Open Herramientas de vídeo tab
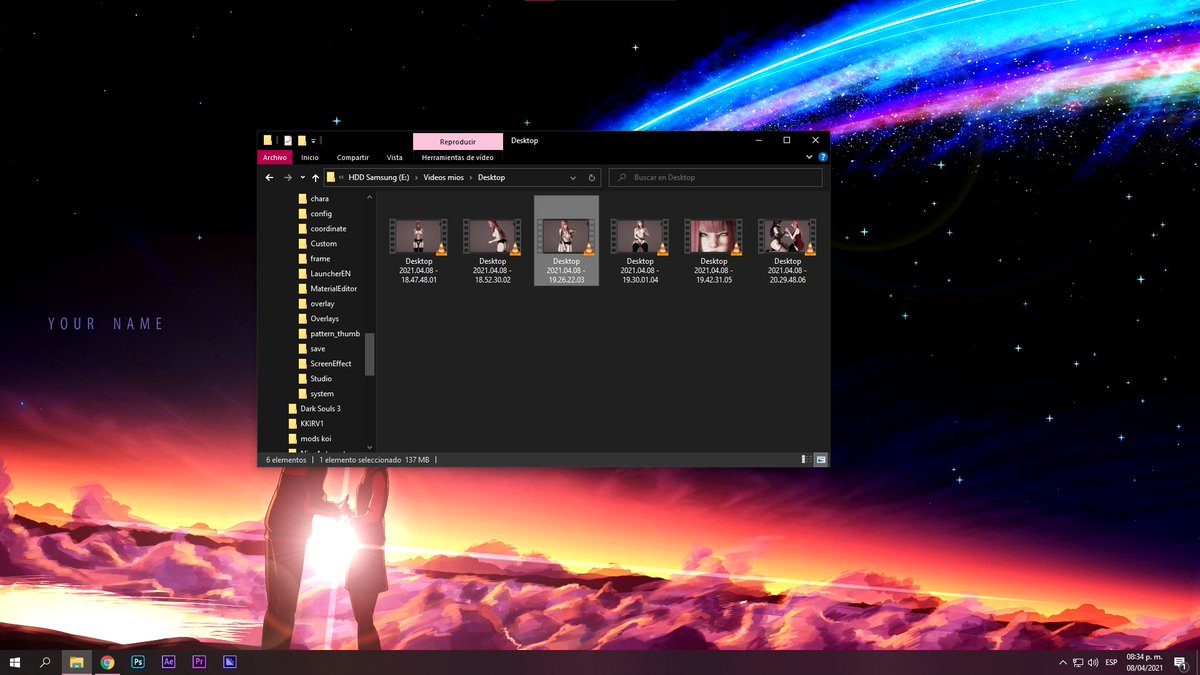1200x675 pixels. point(458,157)
